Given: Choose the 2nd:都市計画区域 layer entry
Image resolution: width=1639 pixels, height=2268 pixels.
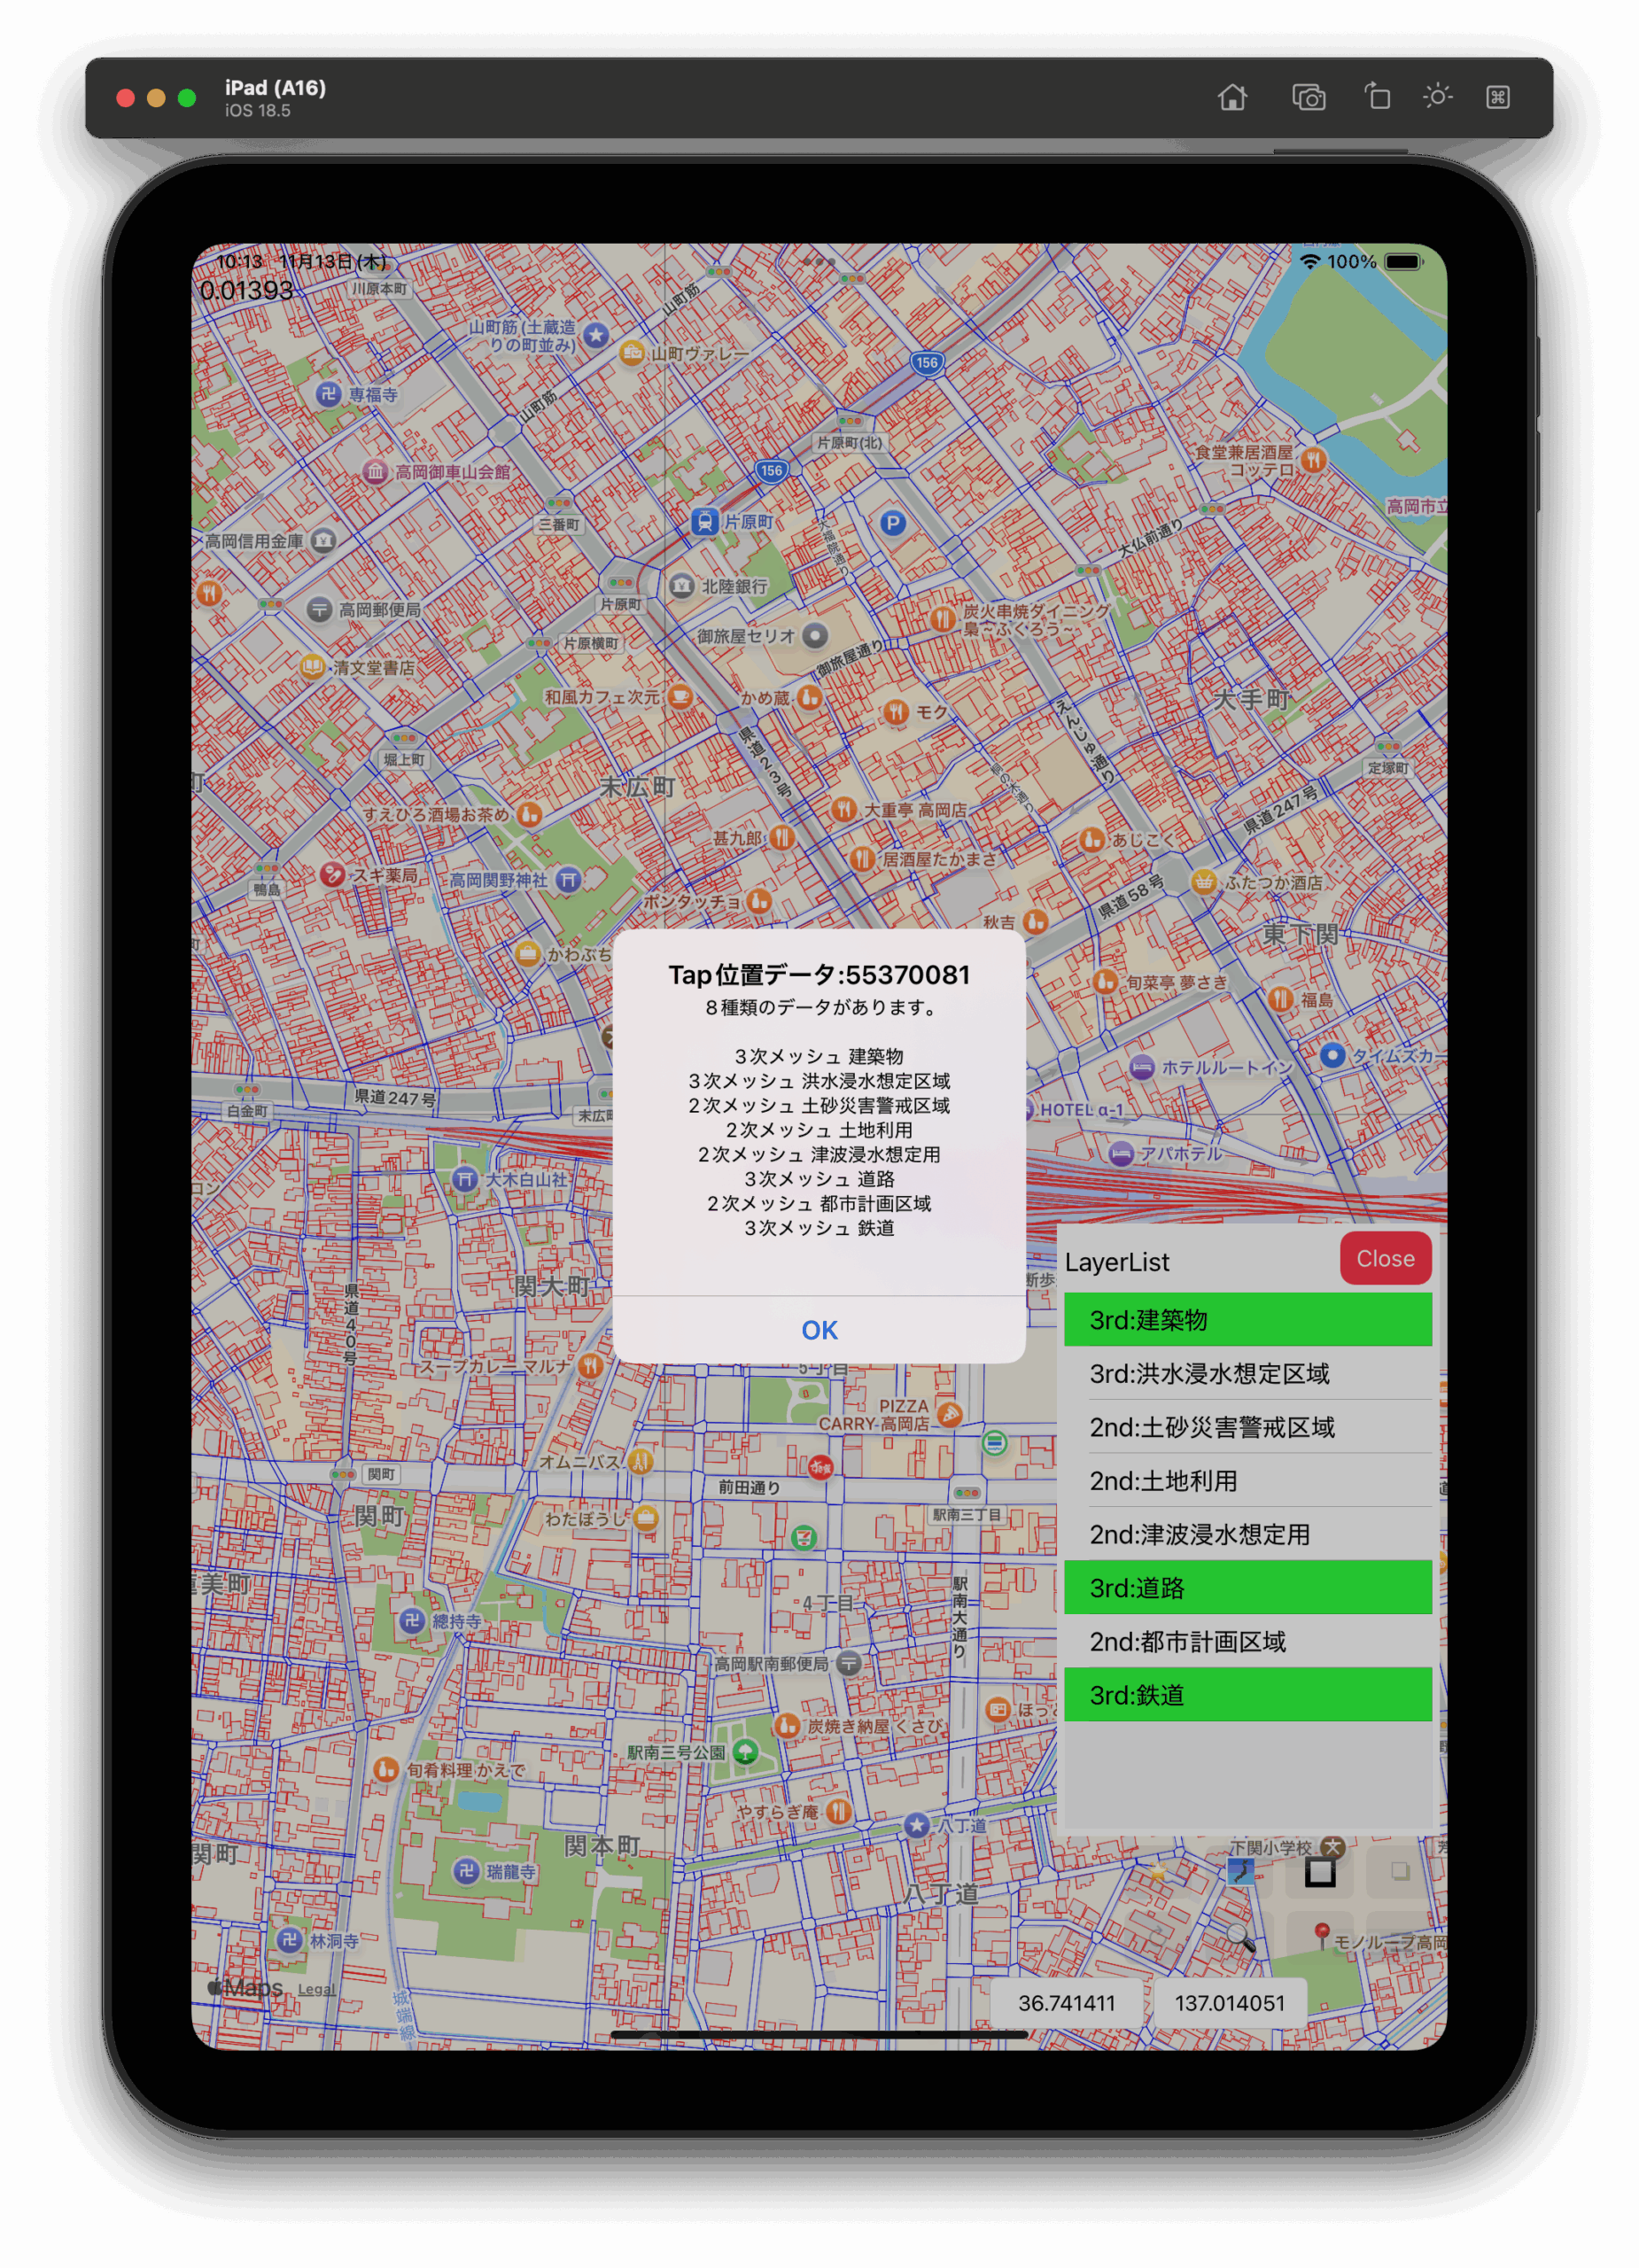Looking at the screenshot, I should pyautogui.click(x=1247, y=1642).
